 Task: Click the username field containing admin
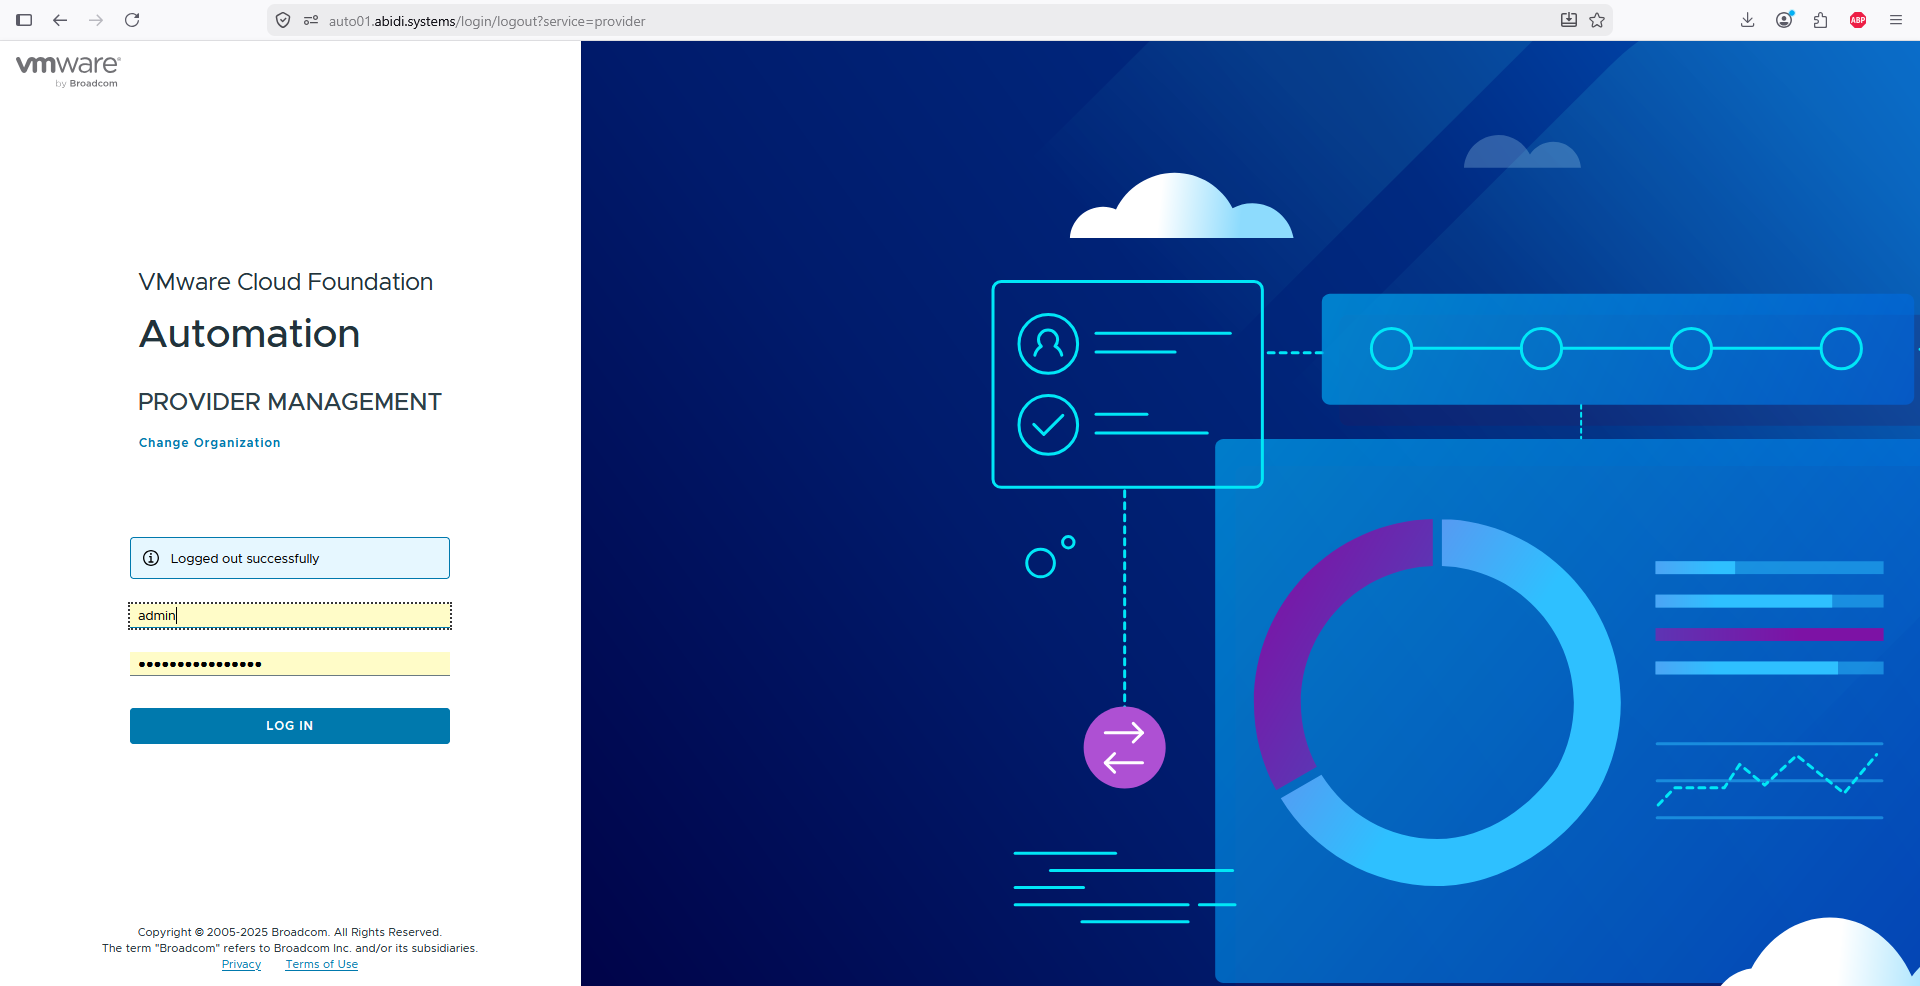[290, 616]
